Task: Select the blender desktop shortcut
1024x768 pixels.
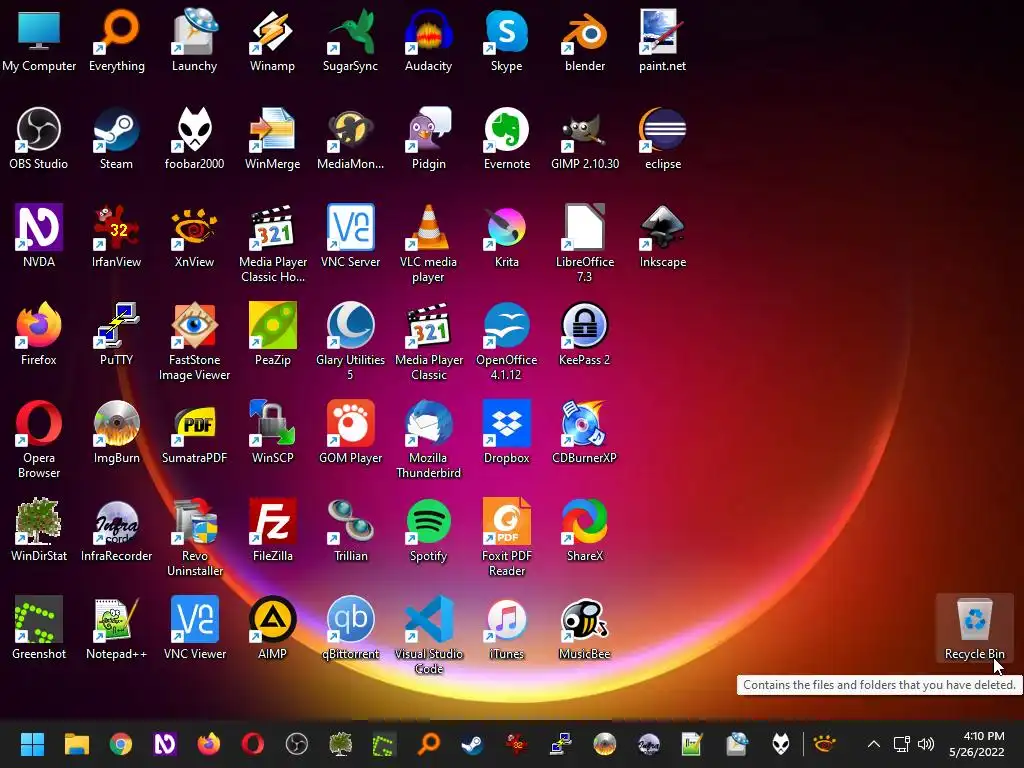Action: click(x=584, y=40)
